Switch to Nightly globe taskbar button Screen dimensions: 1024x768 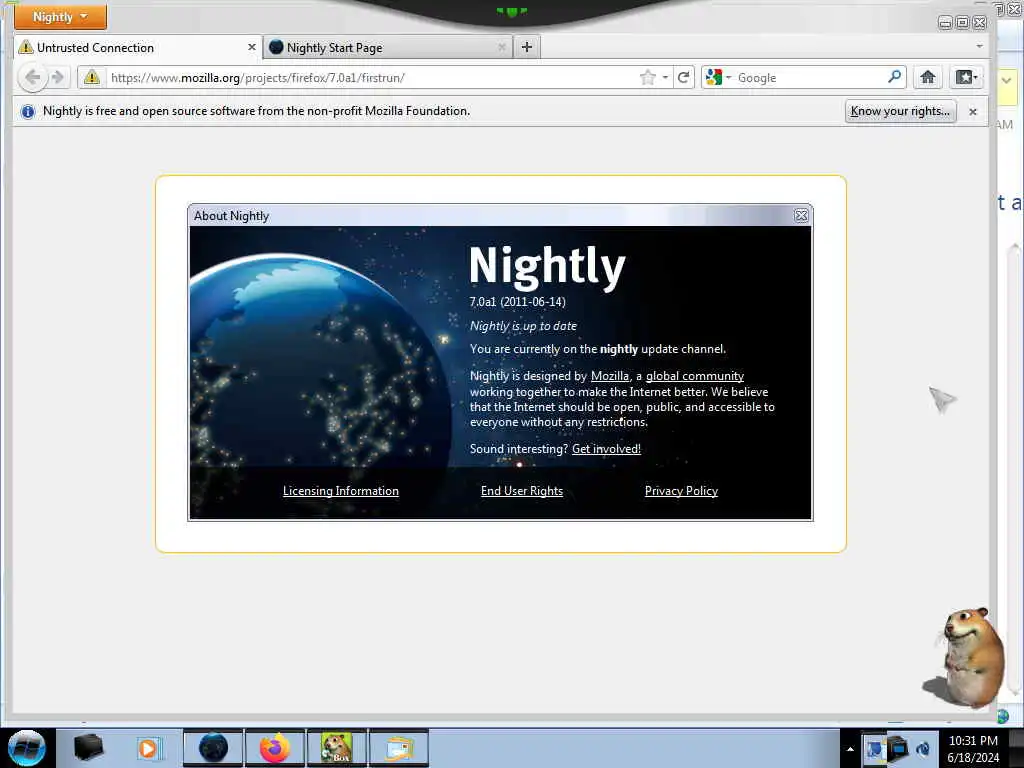[x=213, y=748]
